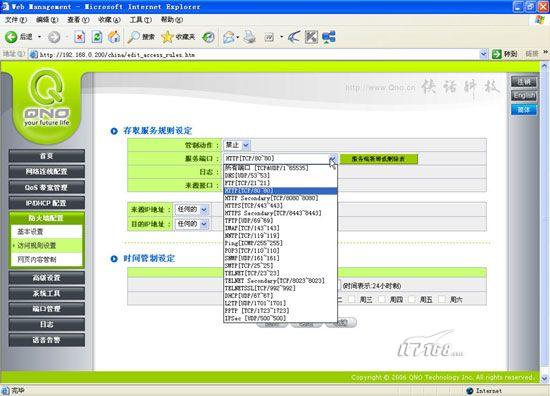550x396 pixels.
Task: Open the Mail envelope icon
Action: coord(229,37)
